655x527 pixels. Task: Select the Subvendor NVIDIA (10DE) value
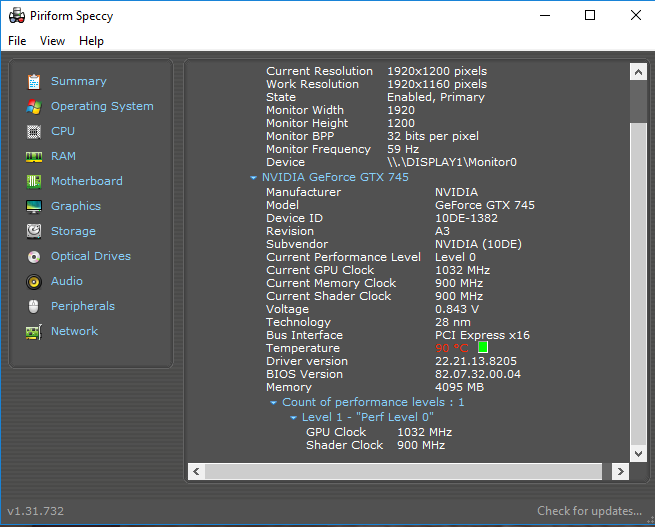coord(478,244)
